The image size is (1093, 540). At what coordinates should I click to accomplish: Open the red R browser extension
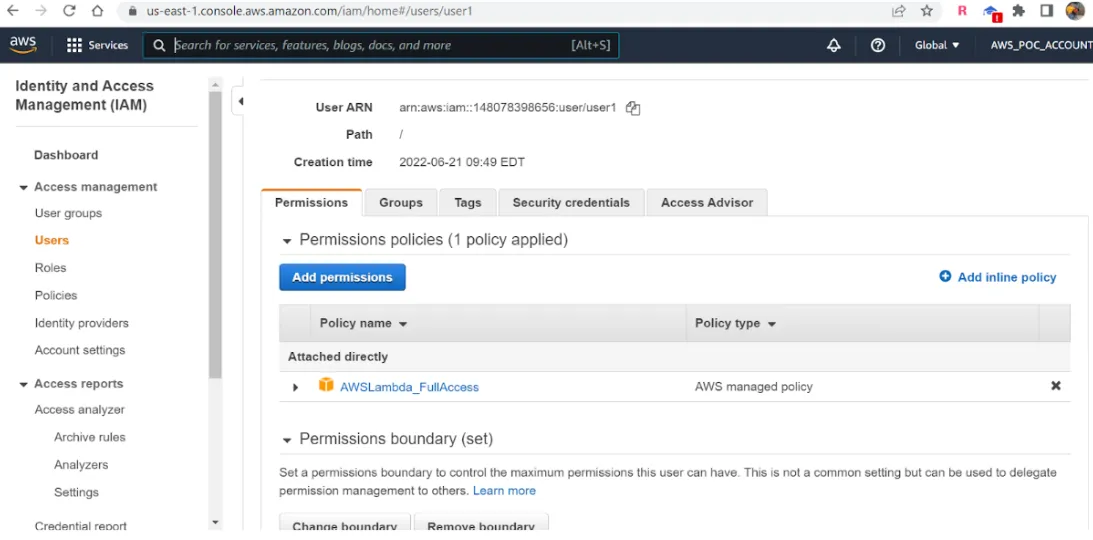click(x=962, y=10)
